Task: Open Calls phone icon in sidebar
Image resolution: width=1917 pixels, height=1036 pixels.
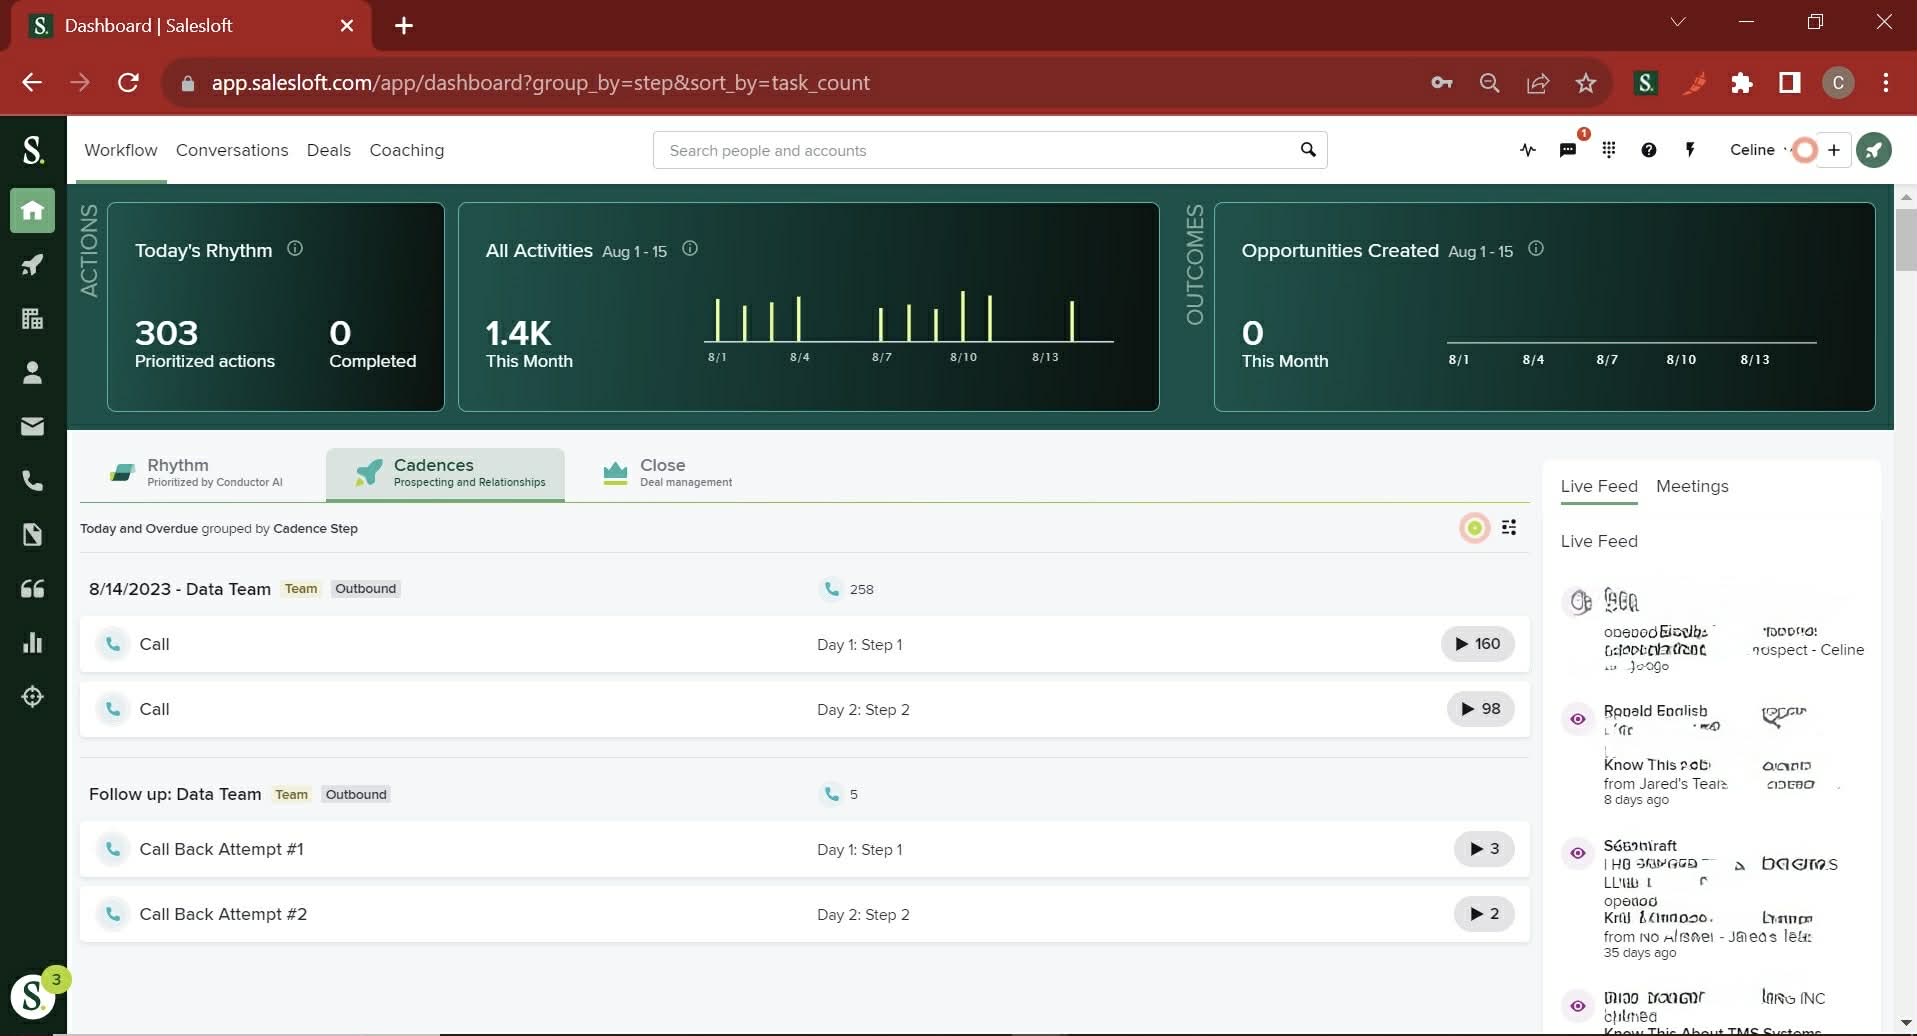Action: coord(32,481)
